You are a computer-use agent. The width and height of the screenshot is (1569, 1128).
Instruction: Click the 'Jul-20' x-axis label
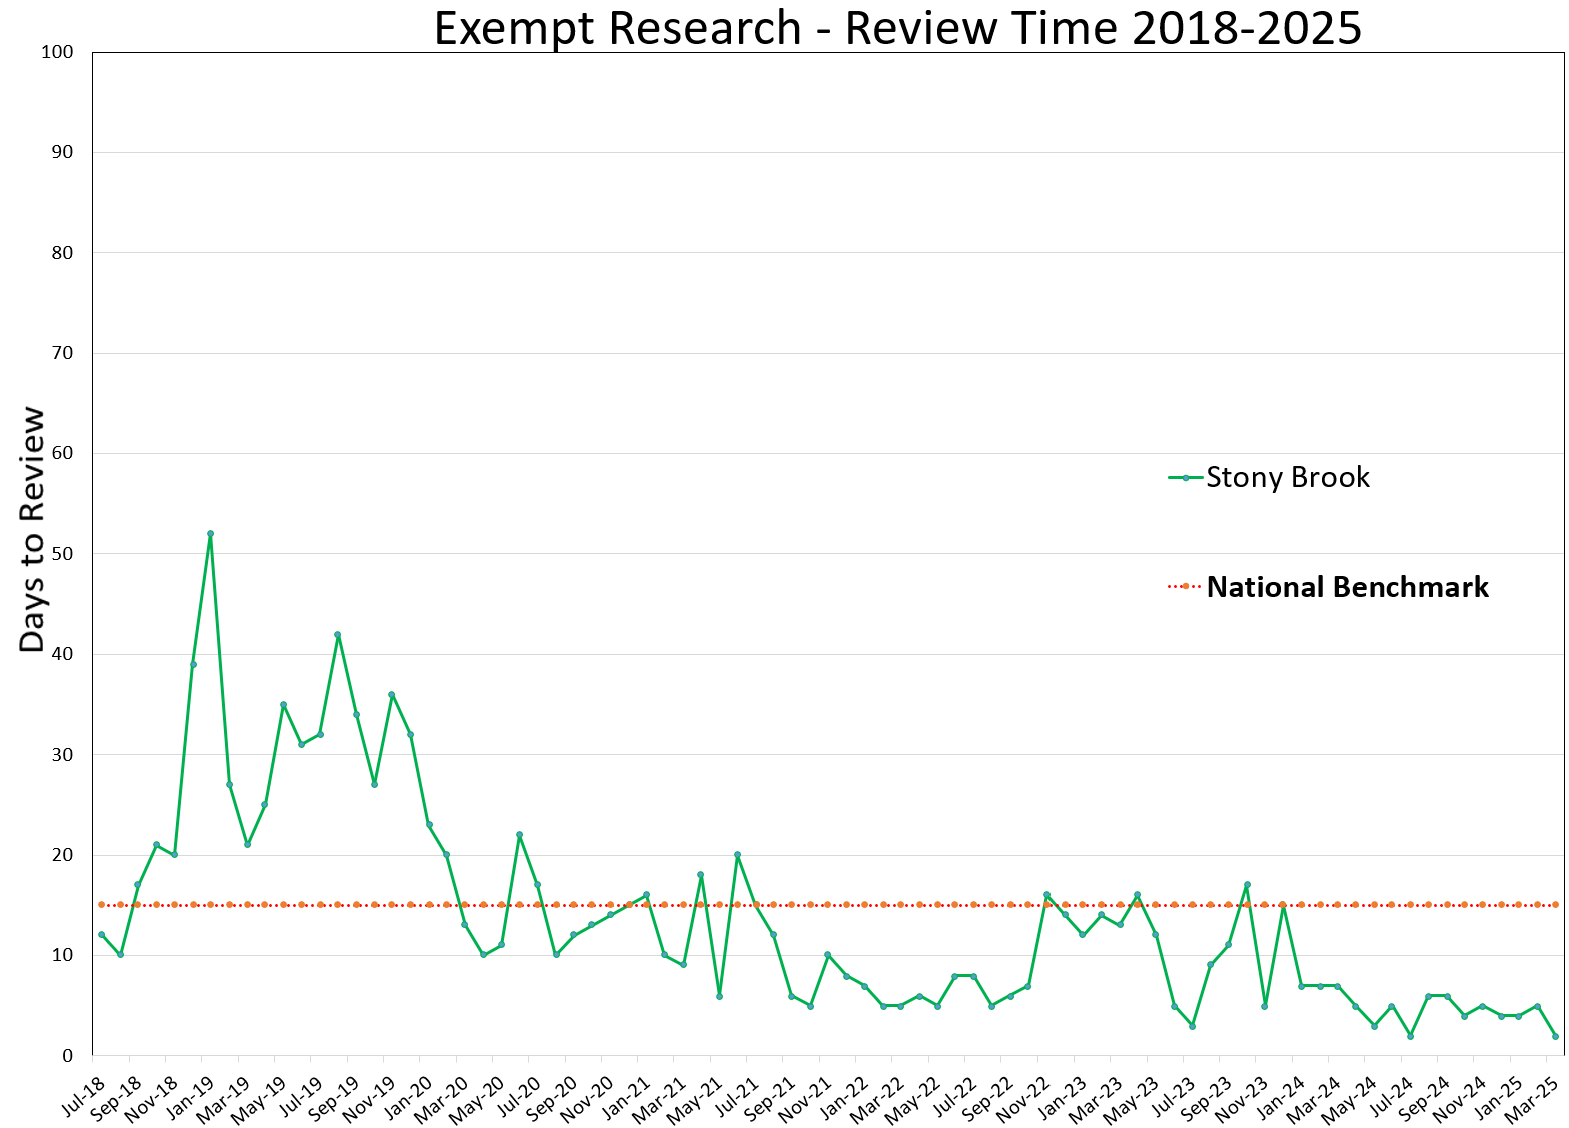coord(520,1096)
